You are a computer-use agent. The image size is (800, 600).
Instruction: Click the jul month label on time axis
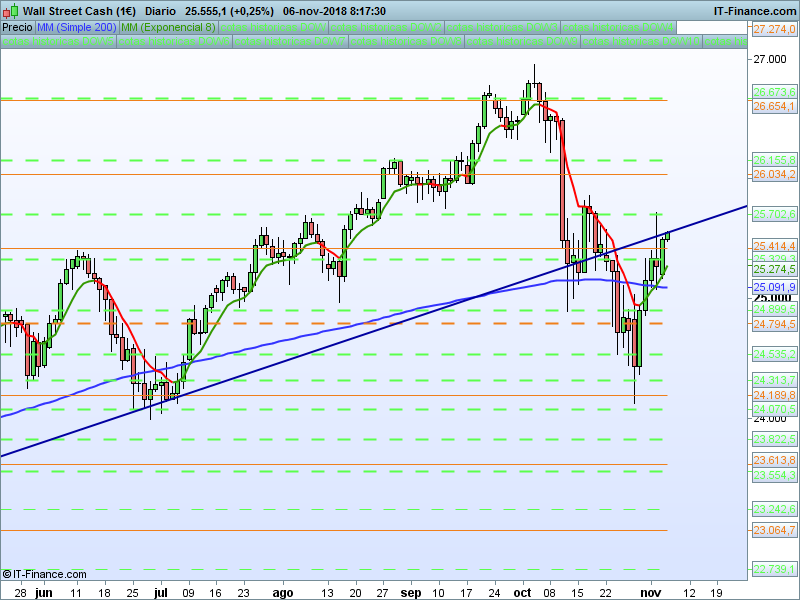coord(161,593)
